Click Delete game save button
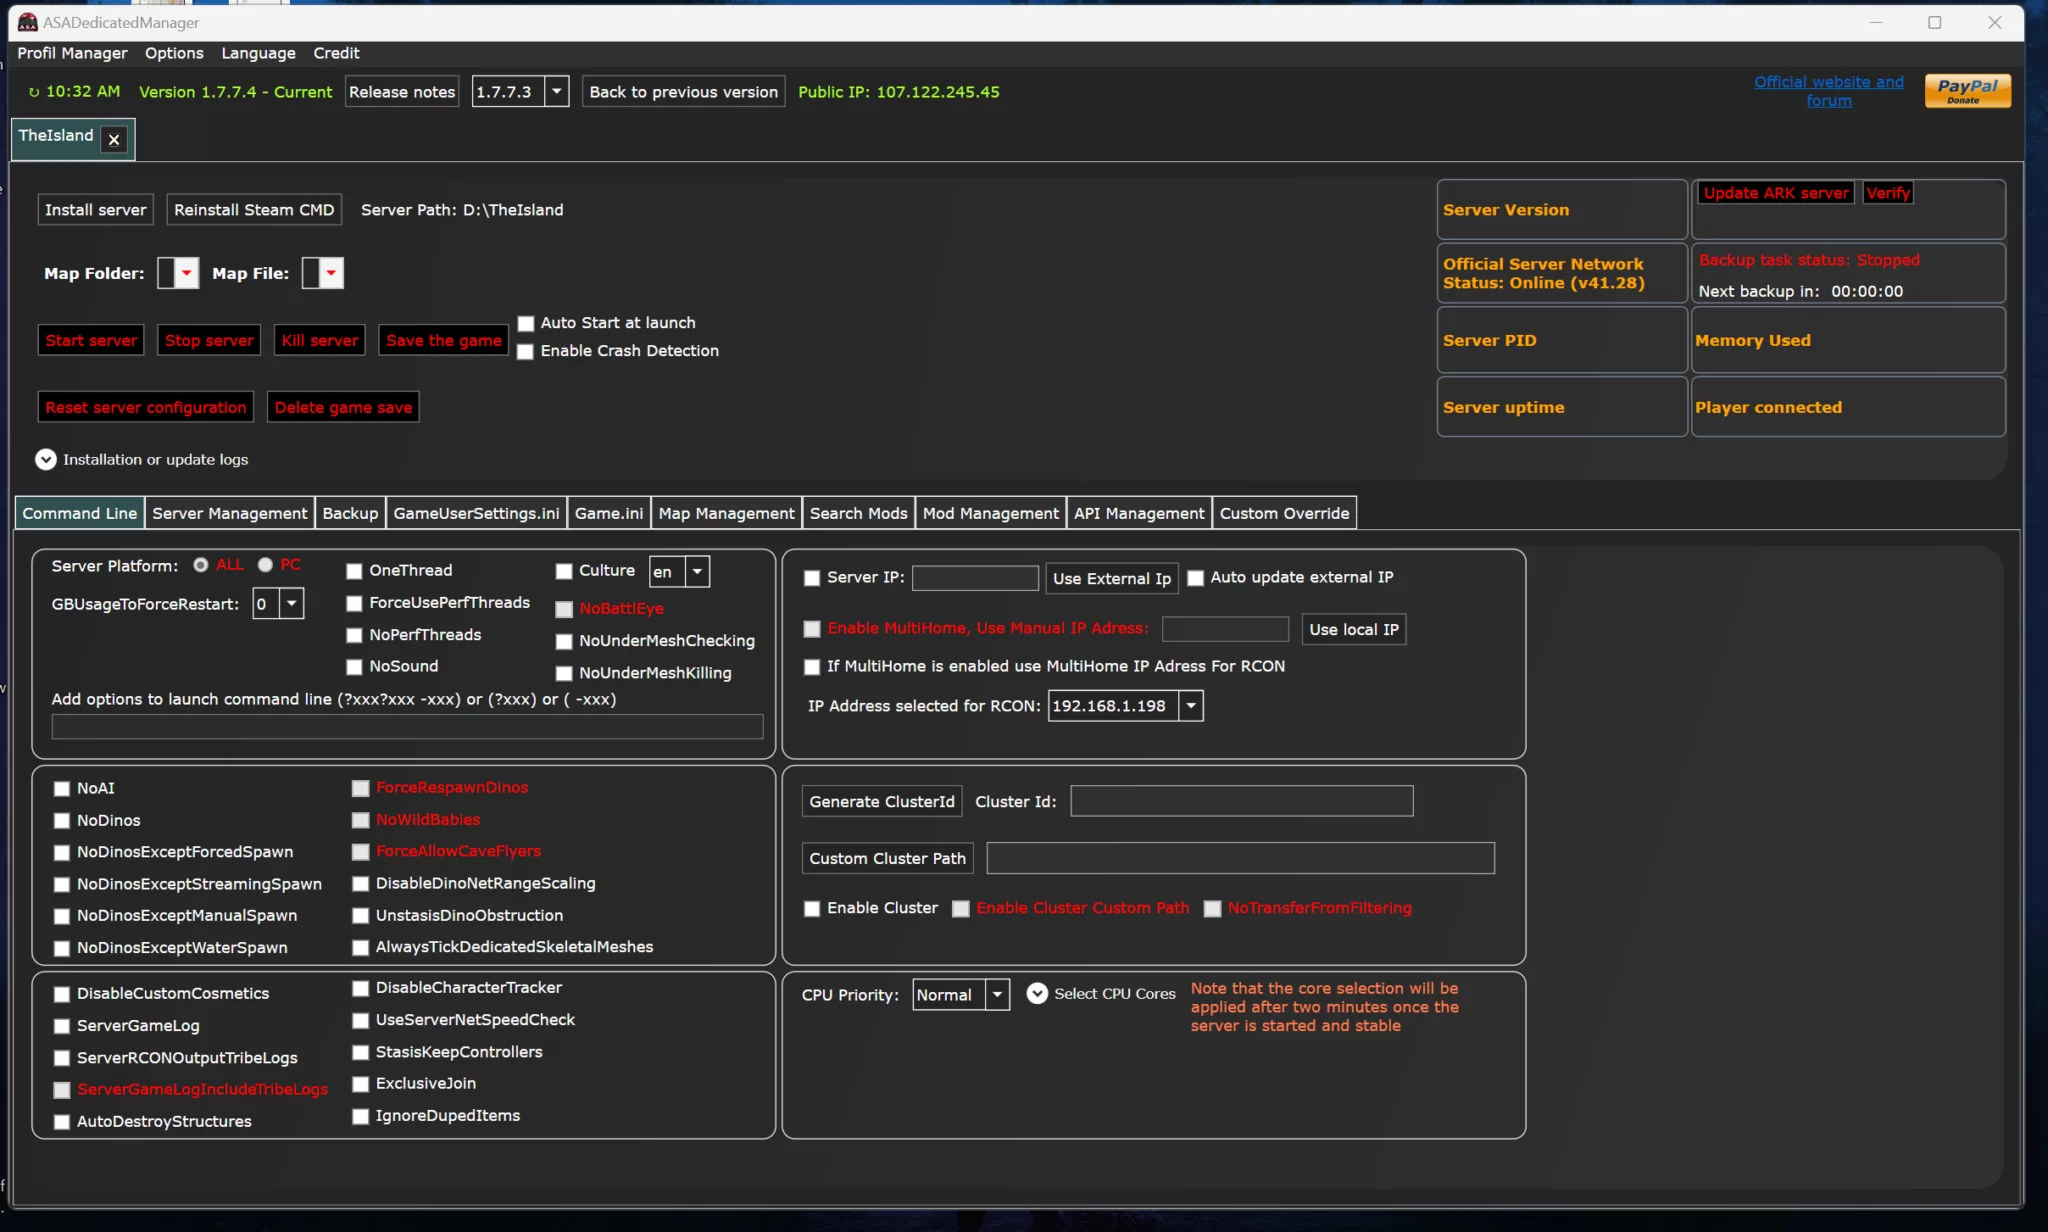Screen dimensions: 2048x1232 point(343,408)
